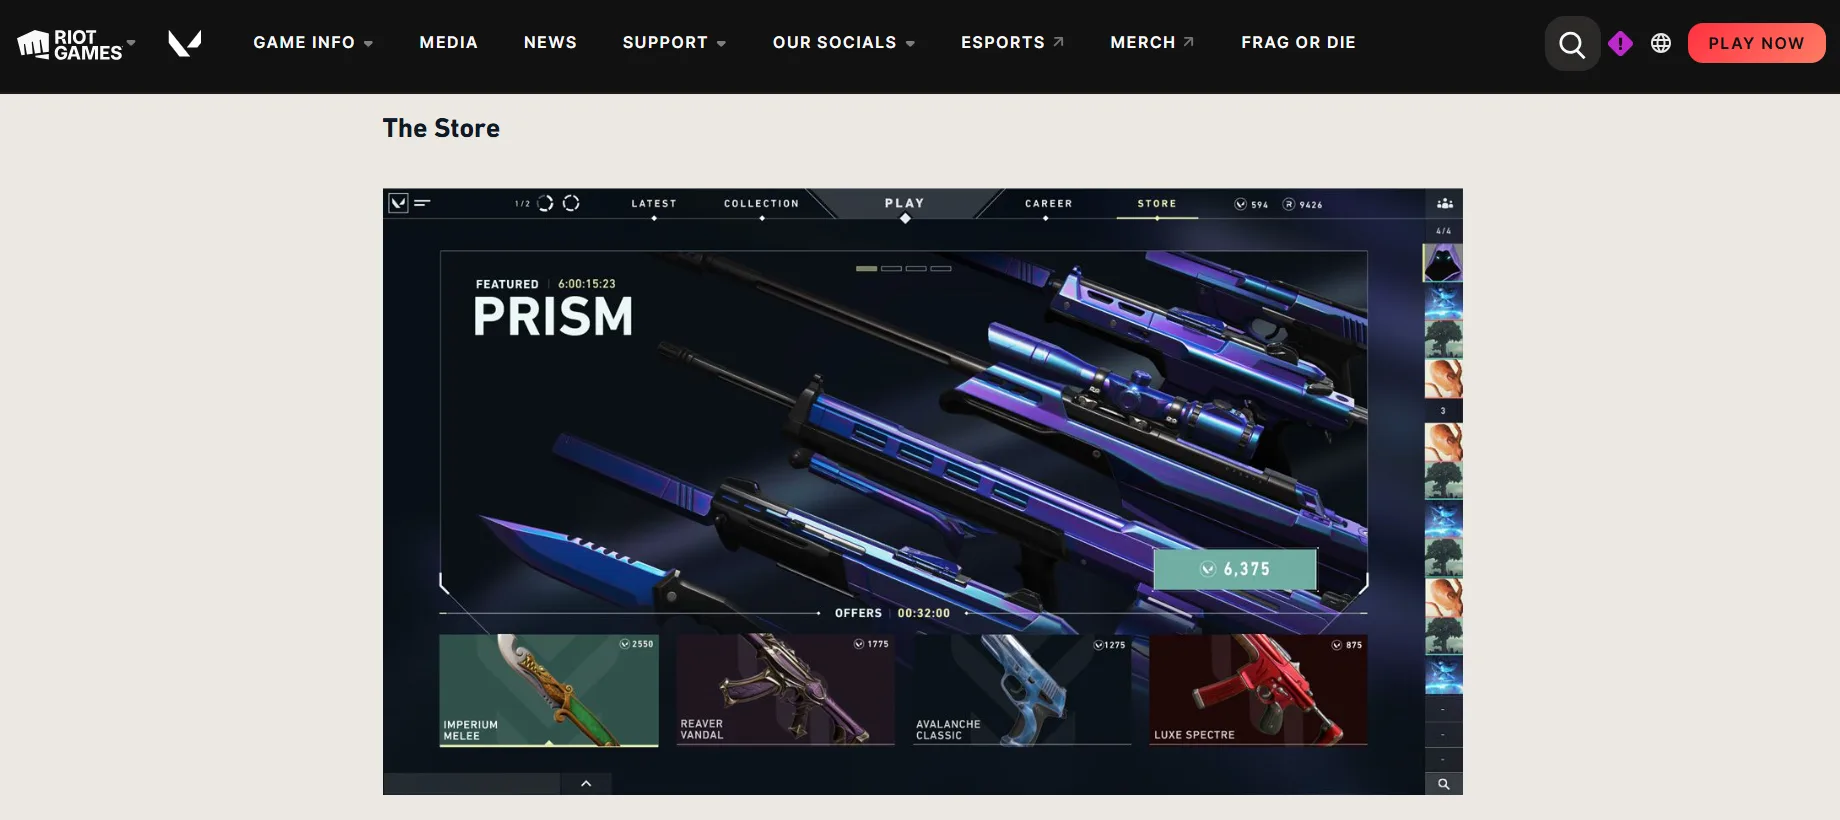Image resolution: width=1840 pixels, height=820 pixels.
Task: Click the in-game friends search magnifier
Action: point(1443,784)
